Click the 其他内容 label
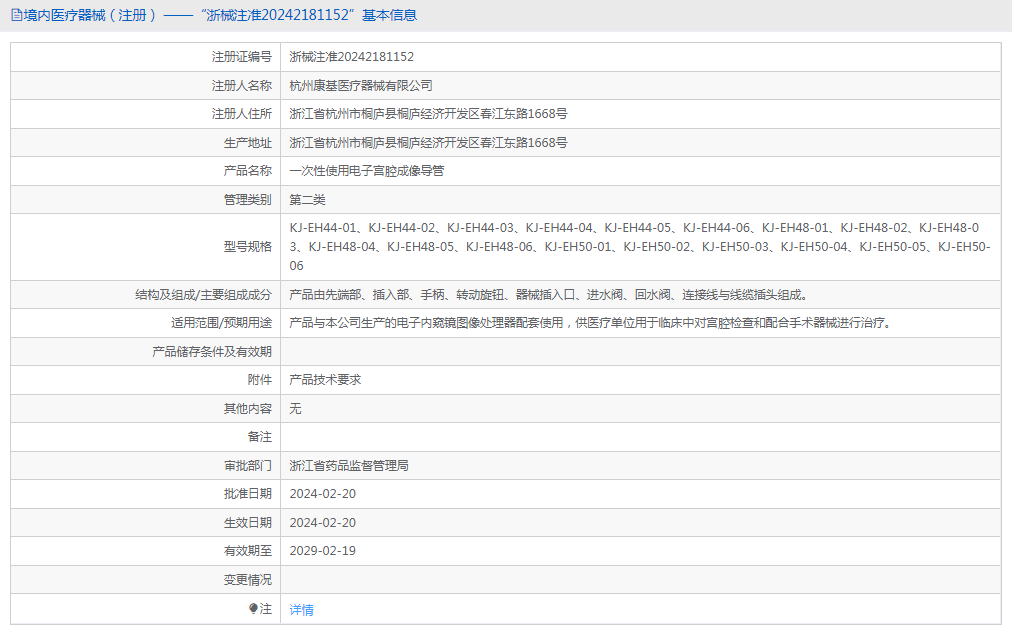The width and height of the screenshot is (1012, 630). tap(248, 409)
